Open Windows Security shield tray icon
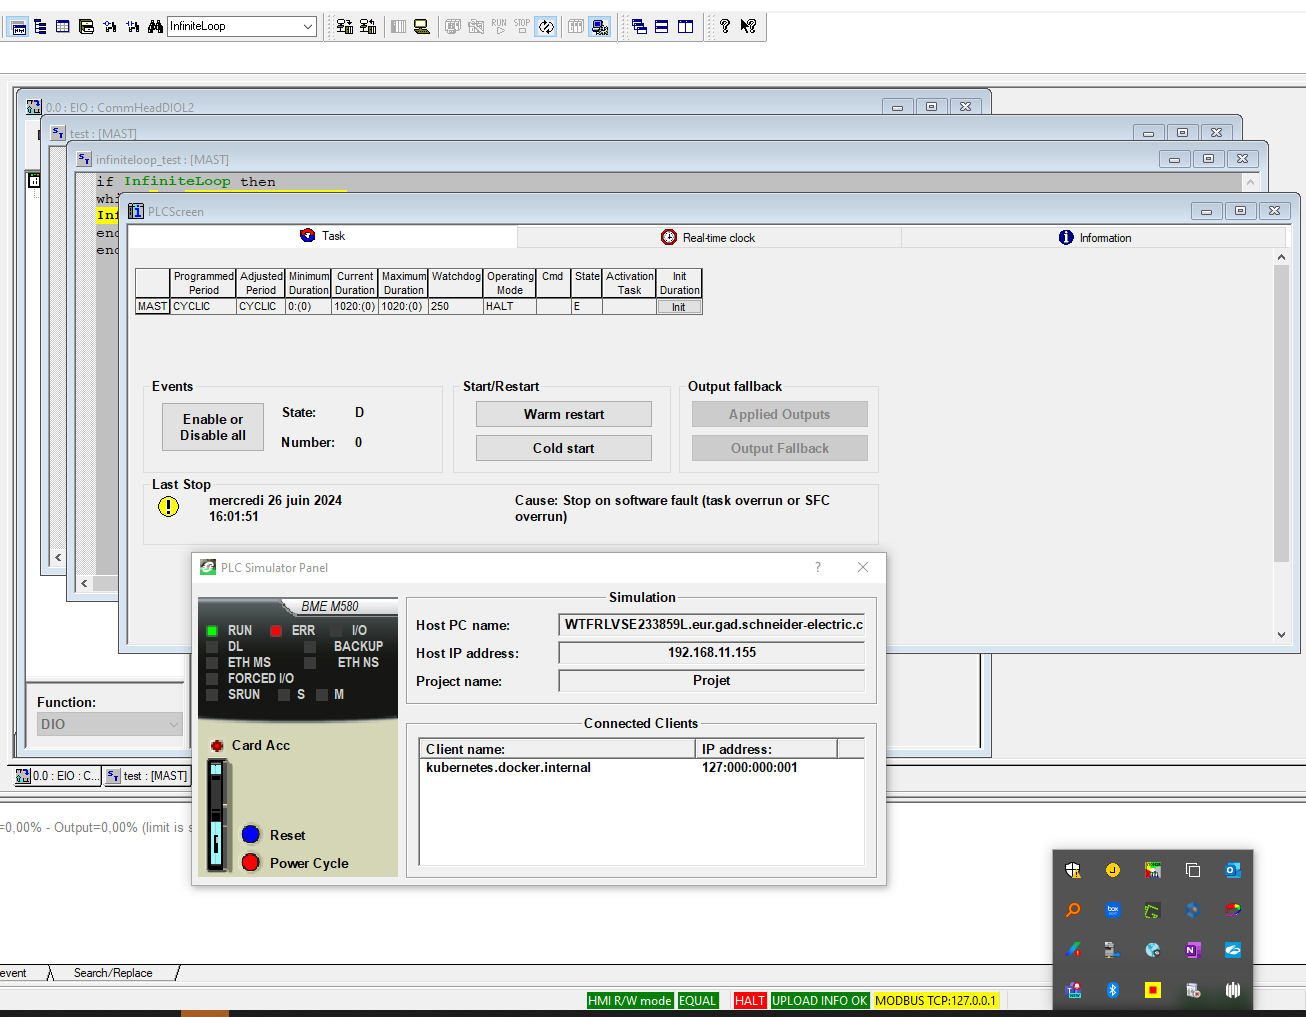This screenshot has height=1017, width=1306. pos(1073,870)
